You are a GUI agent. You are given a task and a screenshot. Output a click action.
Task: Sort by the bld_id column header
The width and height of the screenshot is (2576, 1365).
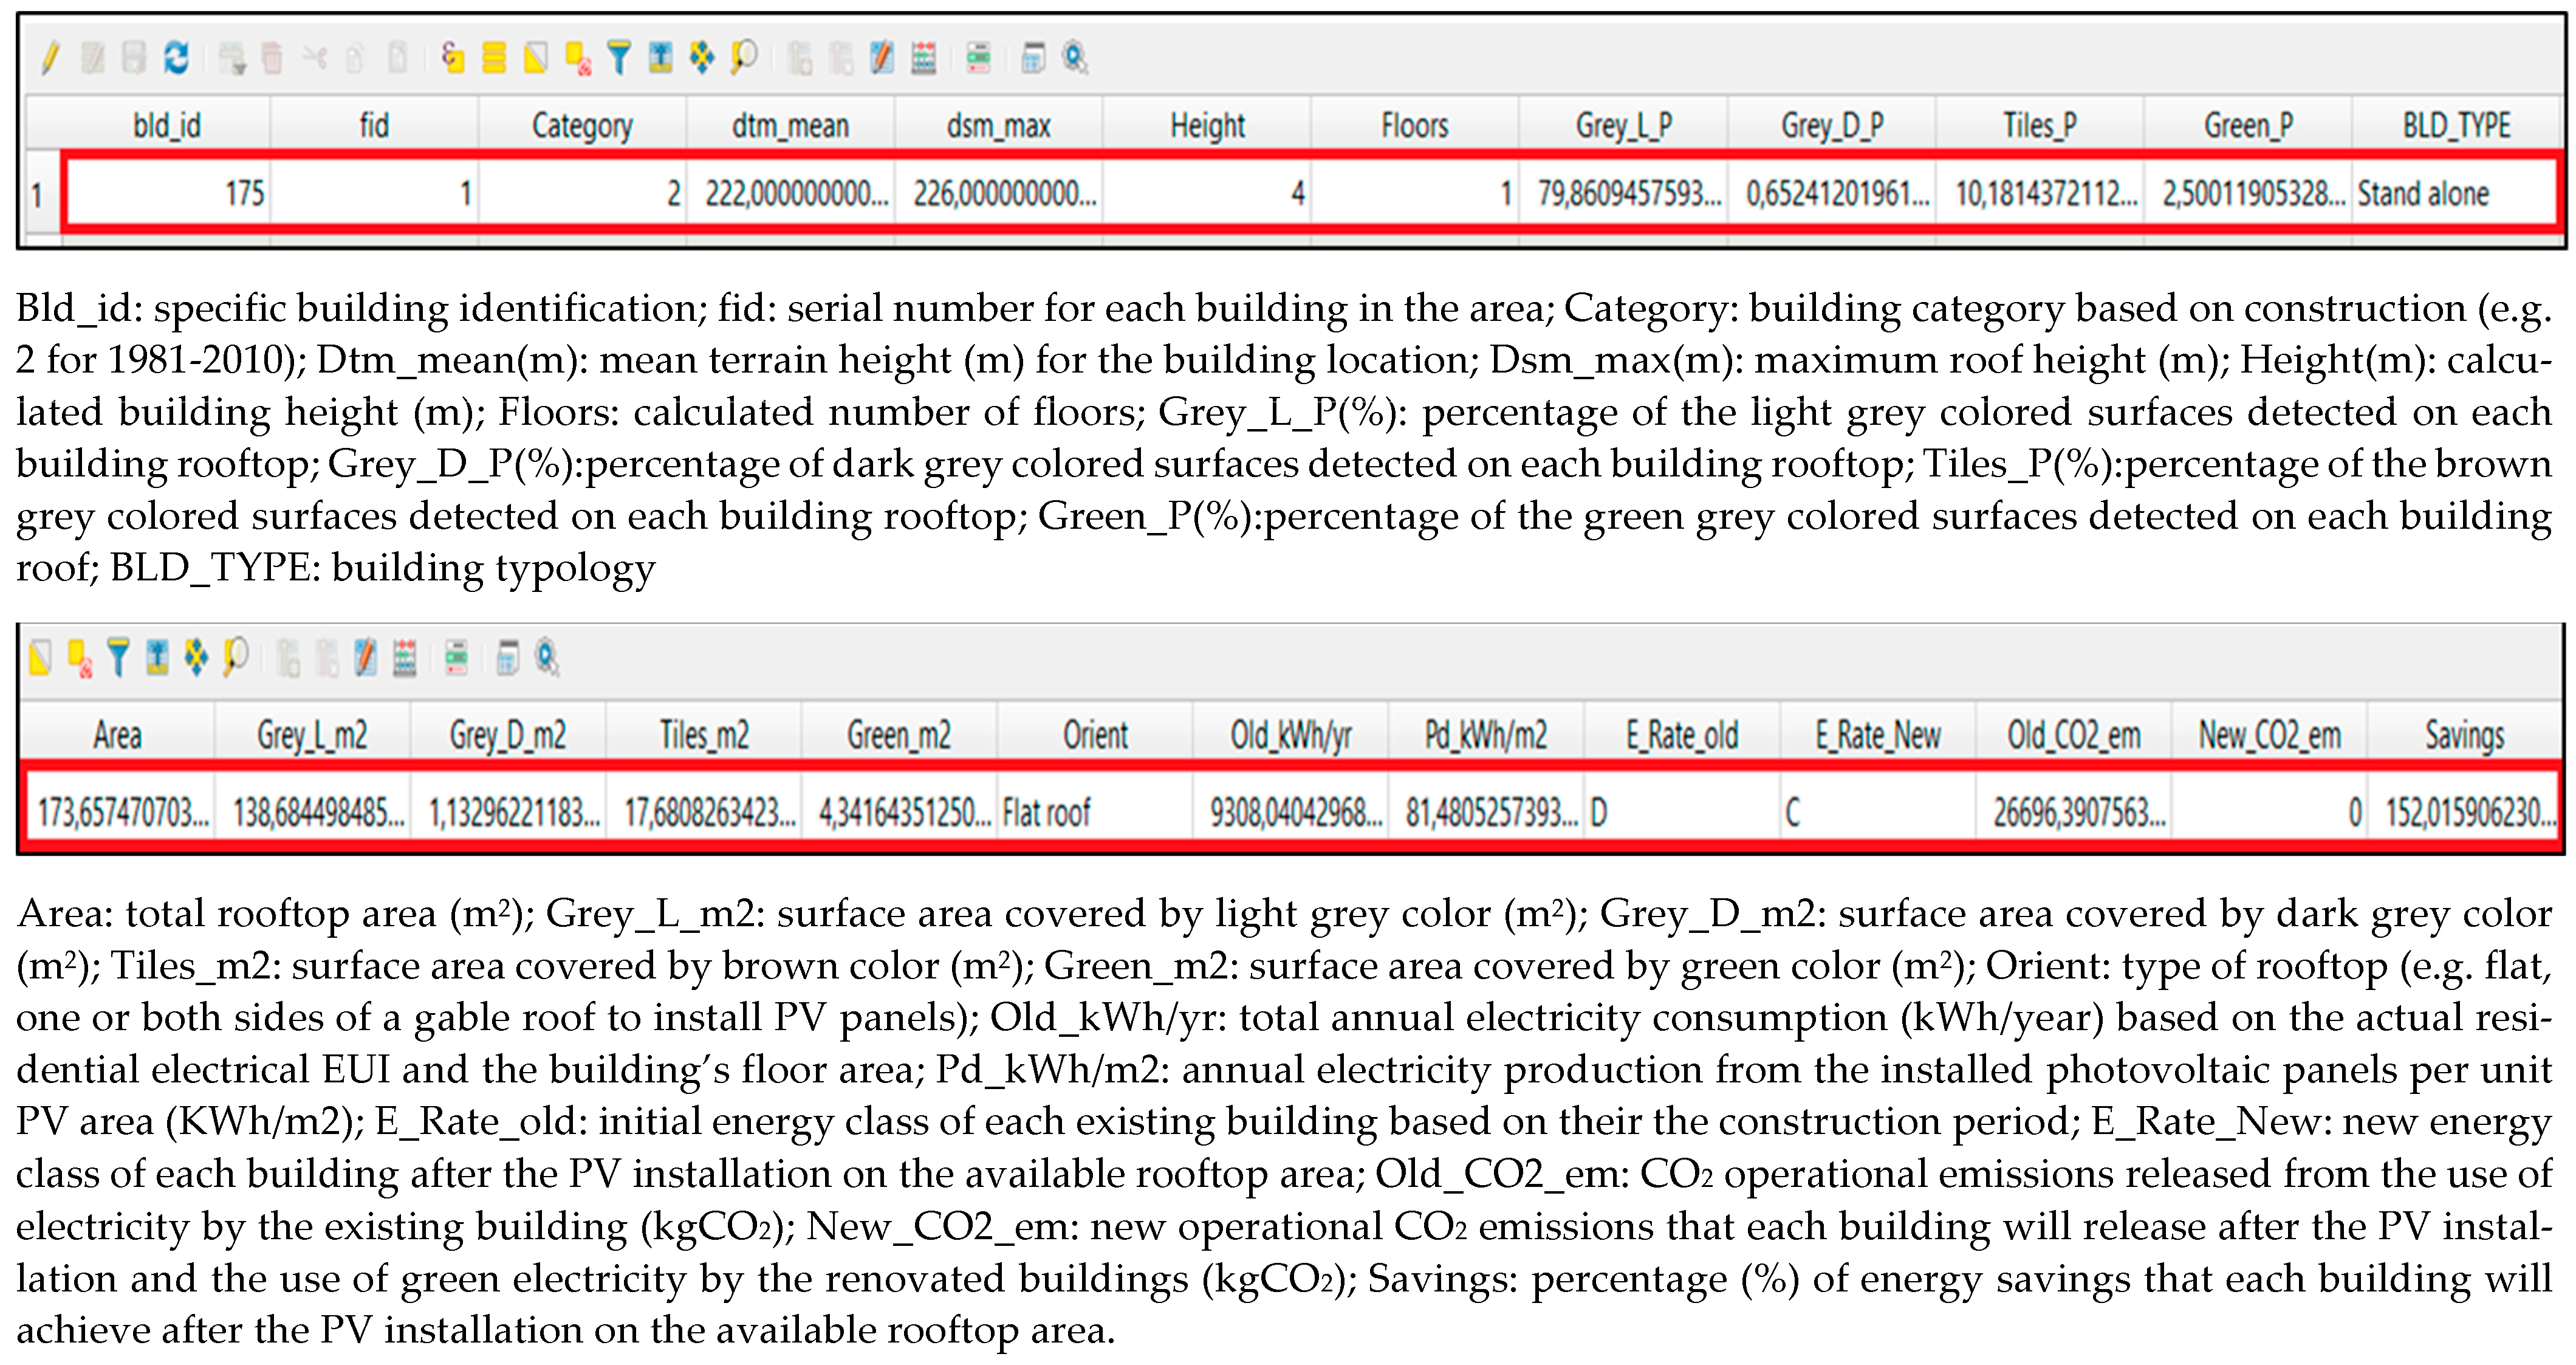coord(167,125)
